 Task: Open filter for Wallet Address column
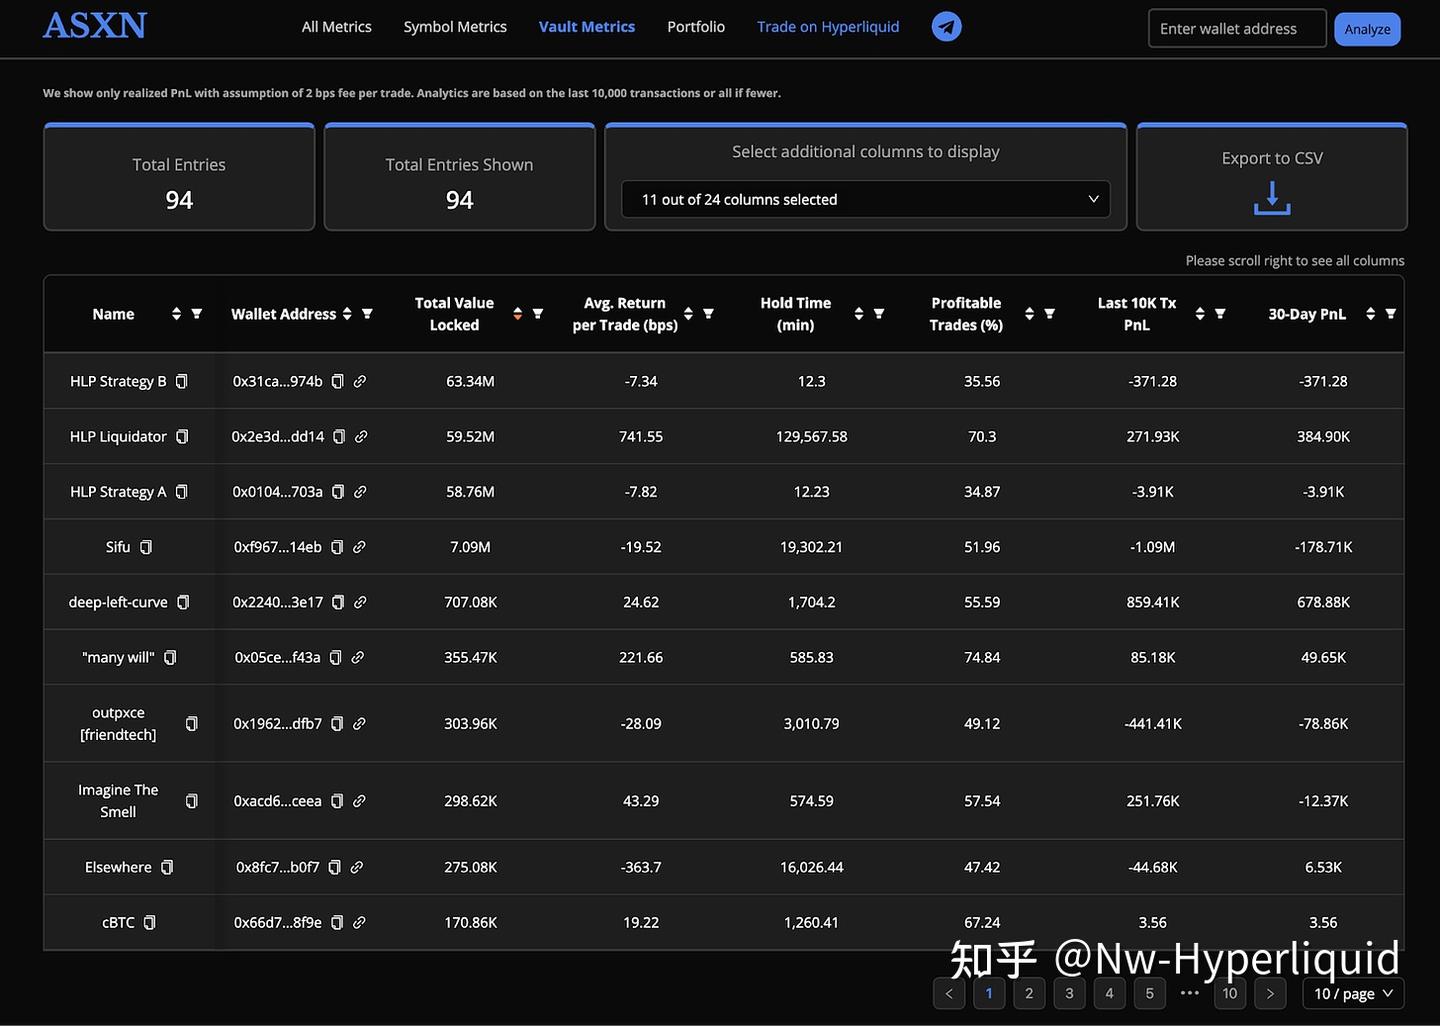pyautogui.click(x=367, y=314)
